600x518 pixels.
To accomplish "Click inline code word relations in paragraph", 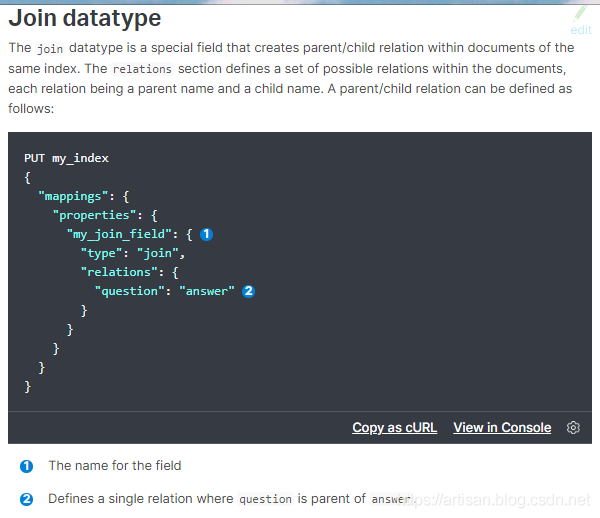I will 142,69.
